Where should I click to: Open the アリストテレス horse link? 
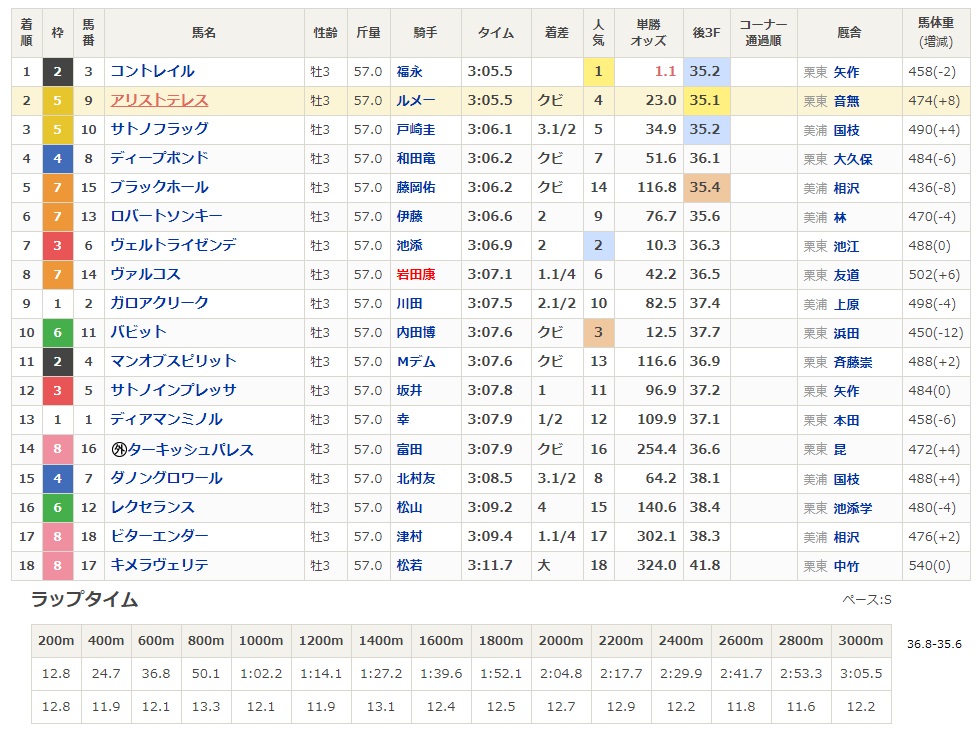159,100
